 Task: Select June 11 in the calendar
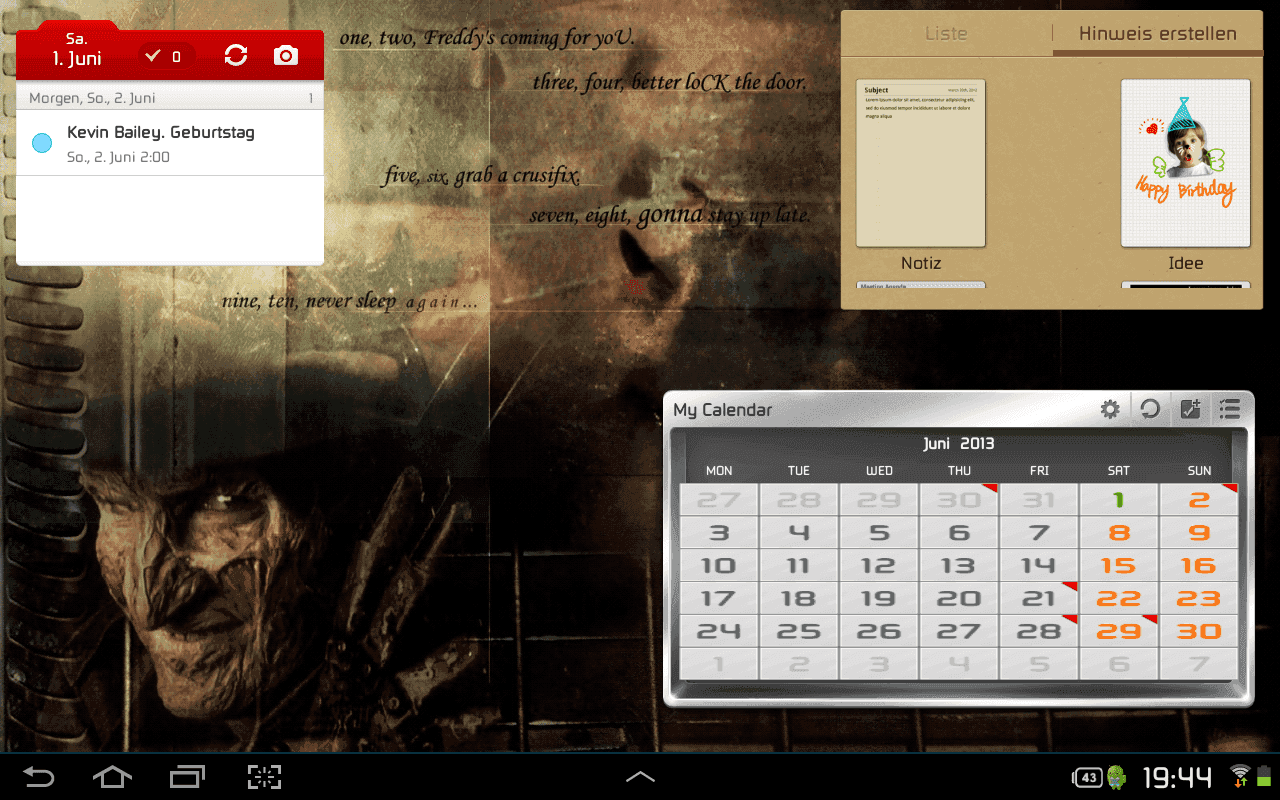[799, 566]
